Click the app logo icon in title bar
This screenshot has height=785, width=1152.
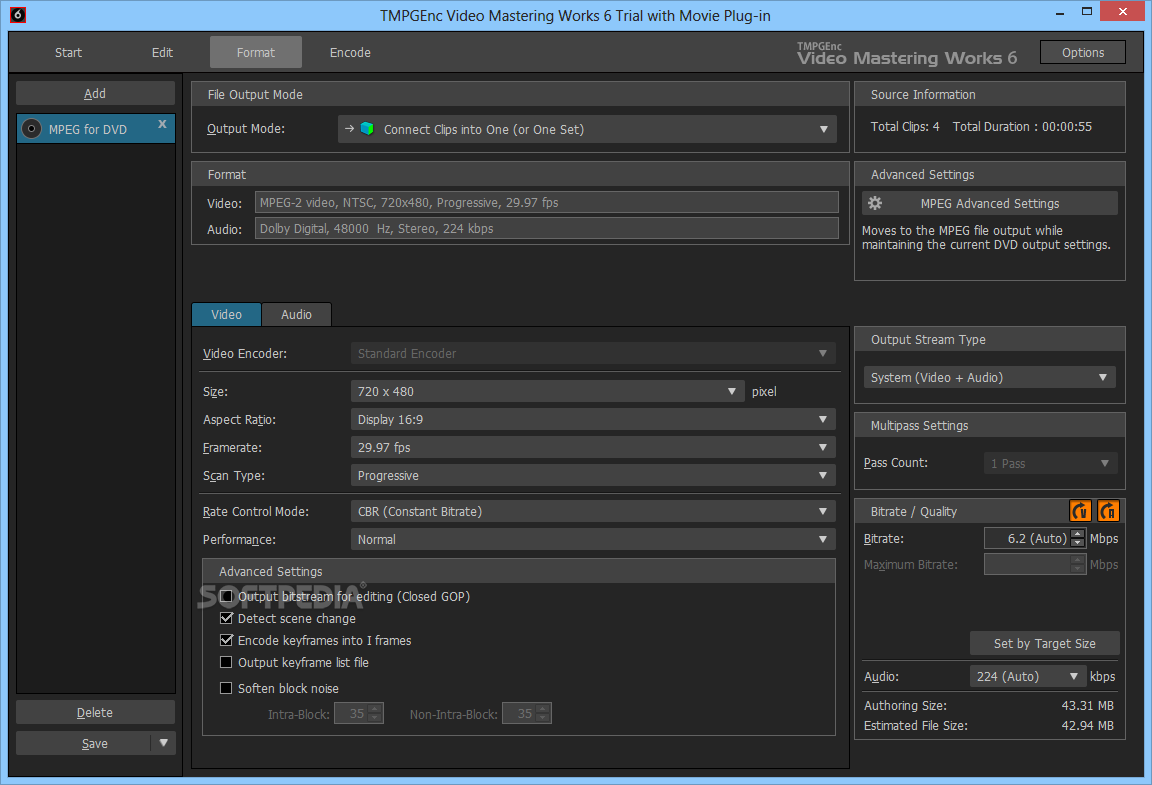tap(18, 14)
